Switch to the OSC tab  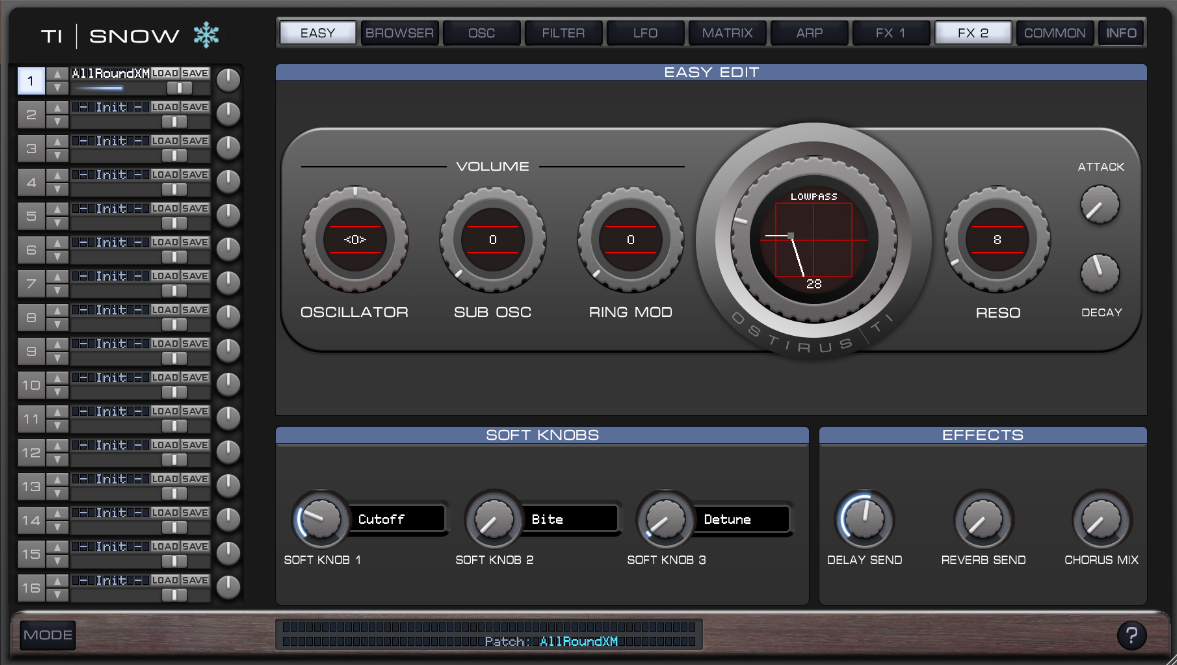tap(481, 33)
